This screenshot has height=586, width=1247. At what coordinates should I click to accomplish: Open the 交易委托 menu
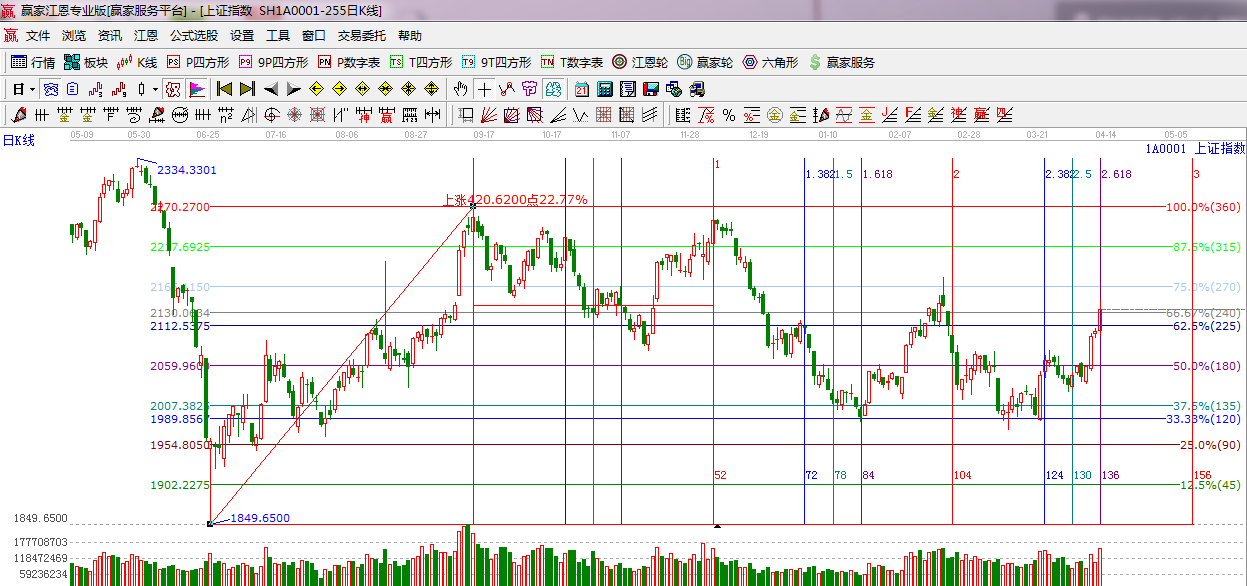coord(361,35)
